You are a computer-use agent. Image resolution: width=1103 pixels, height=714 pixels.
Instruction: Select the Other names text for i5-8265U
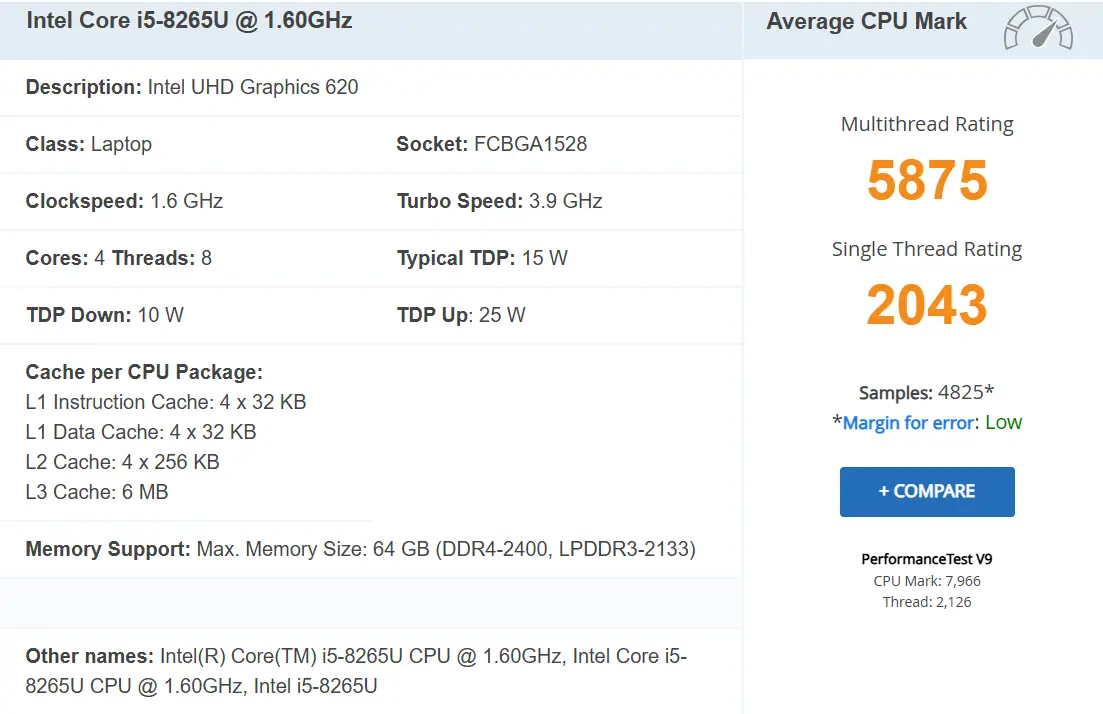354,656
